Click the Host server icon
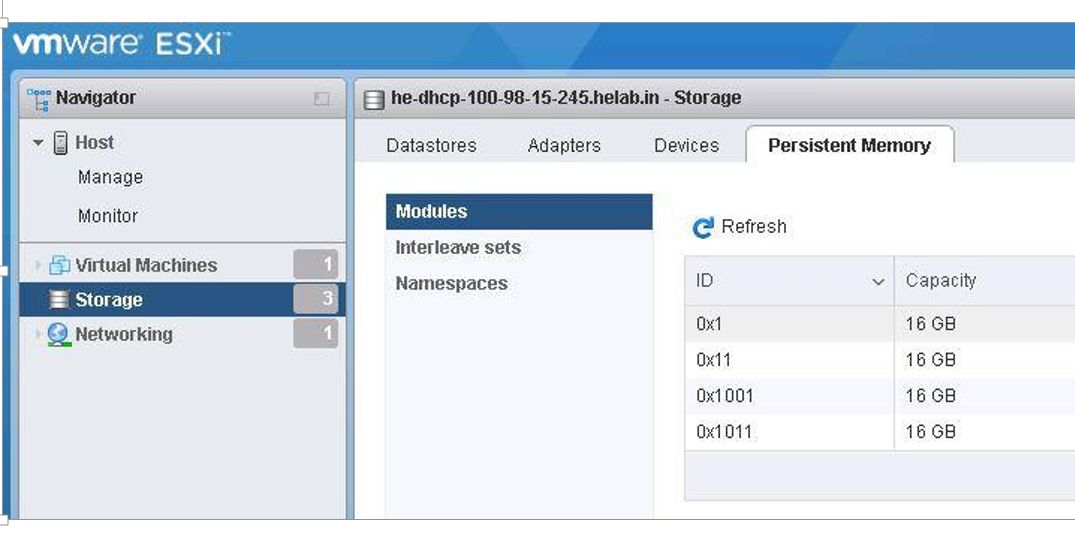This screenshot has height=540, width=1075. click(x=60, y=143)
